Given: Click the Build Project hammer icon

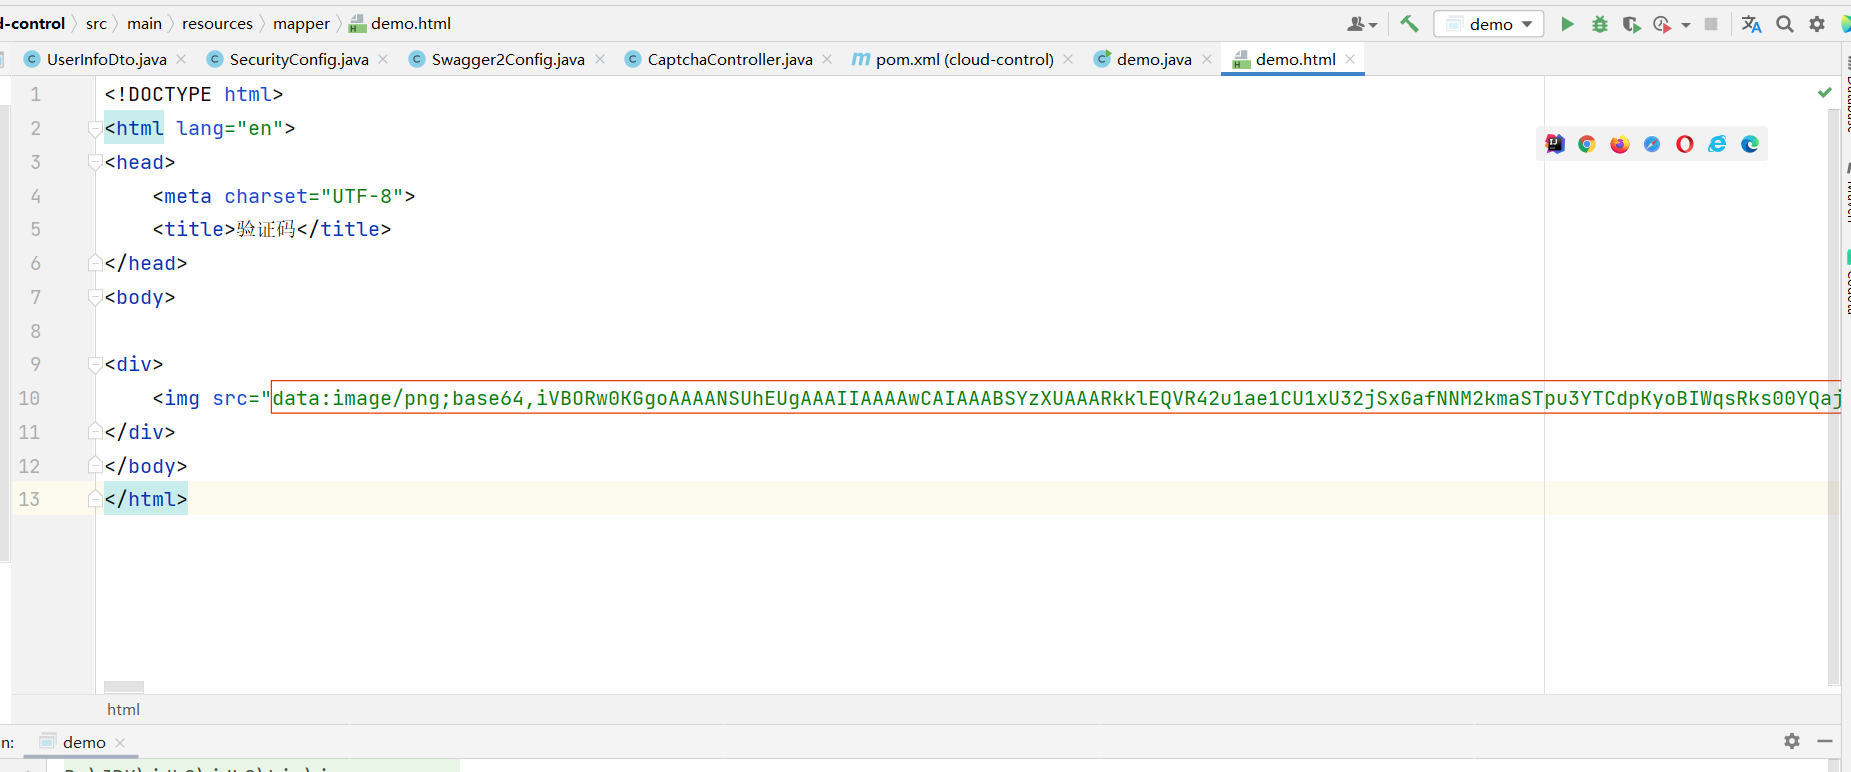Looking at the screenshot, I should pos(1409,24).
